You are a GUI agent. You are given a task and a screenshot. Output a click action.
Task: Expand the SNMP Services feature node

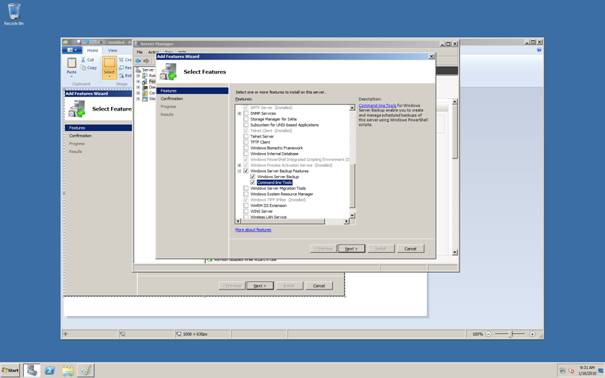239,113
